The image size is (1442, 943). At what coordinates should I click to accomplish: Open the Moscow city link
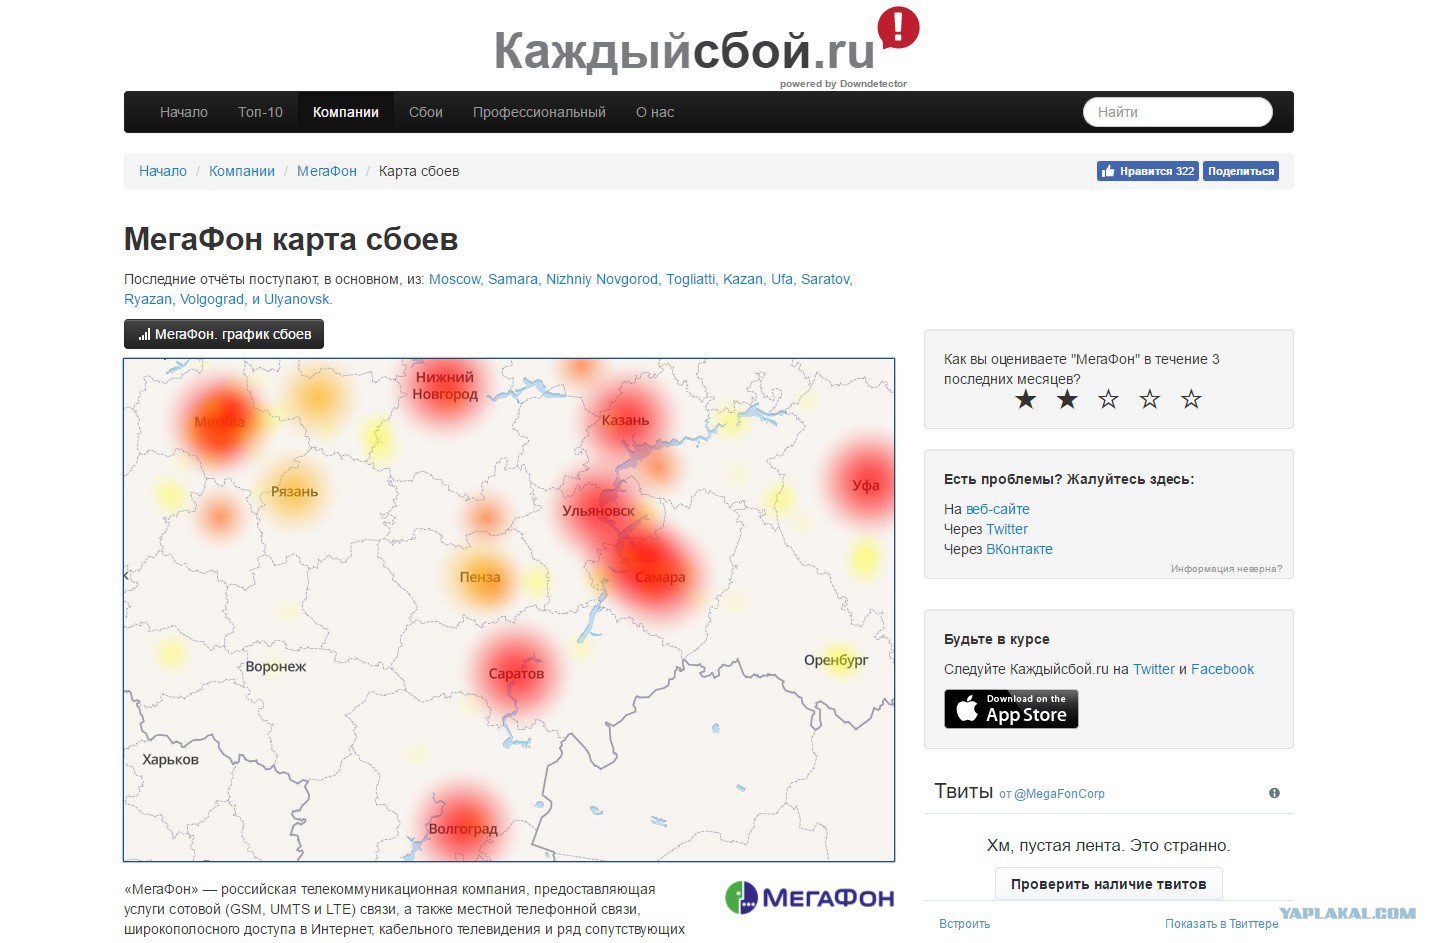pos(455,279)
